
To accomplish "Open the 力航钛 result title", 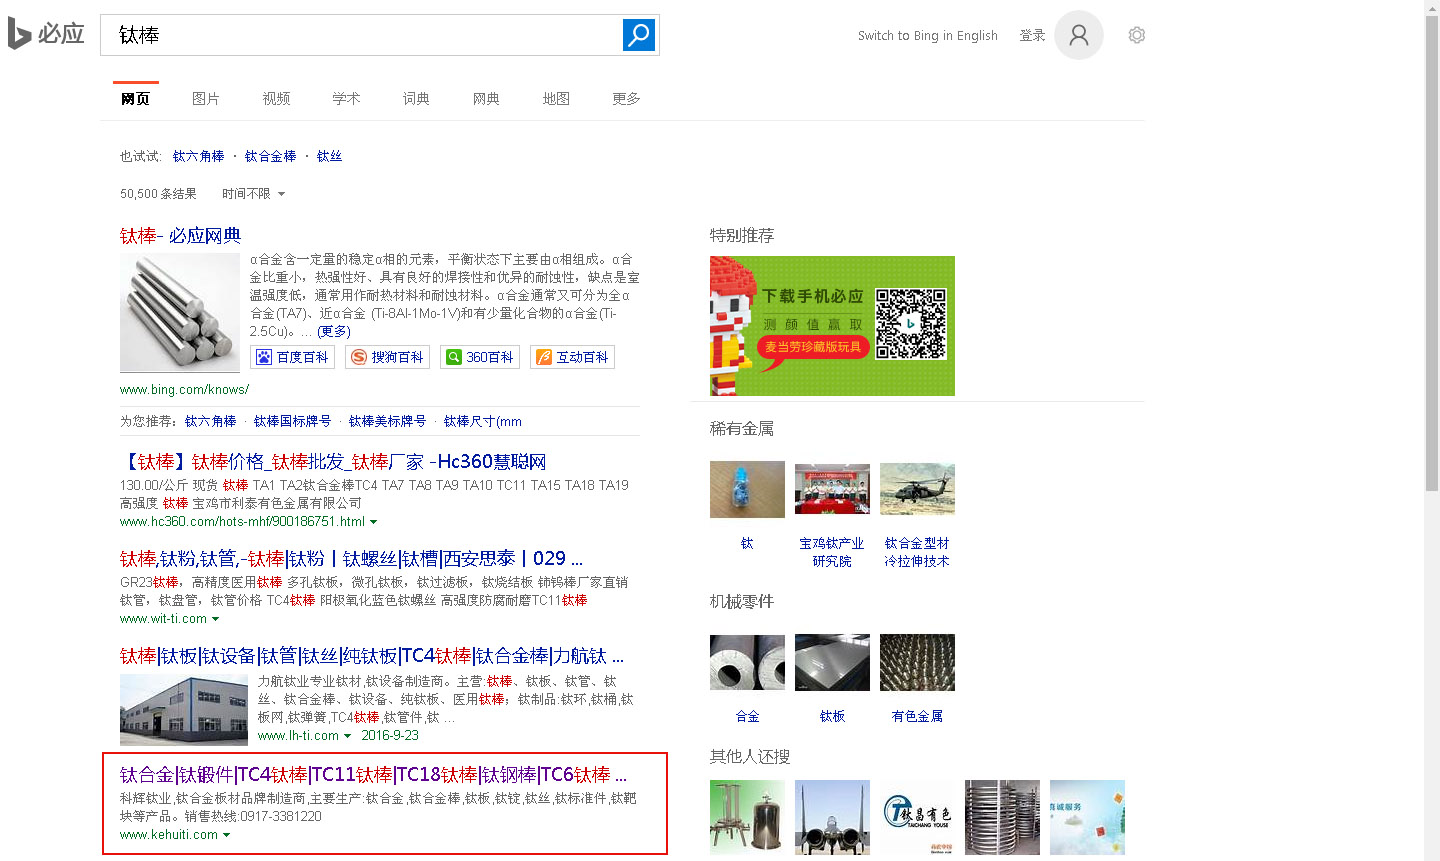I will 372,655.
